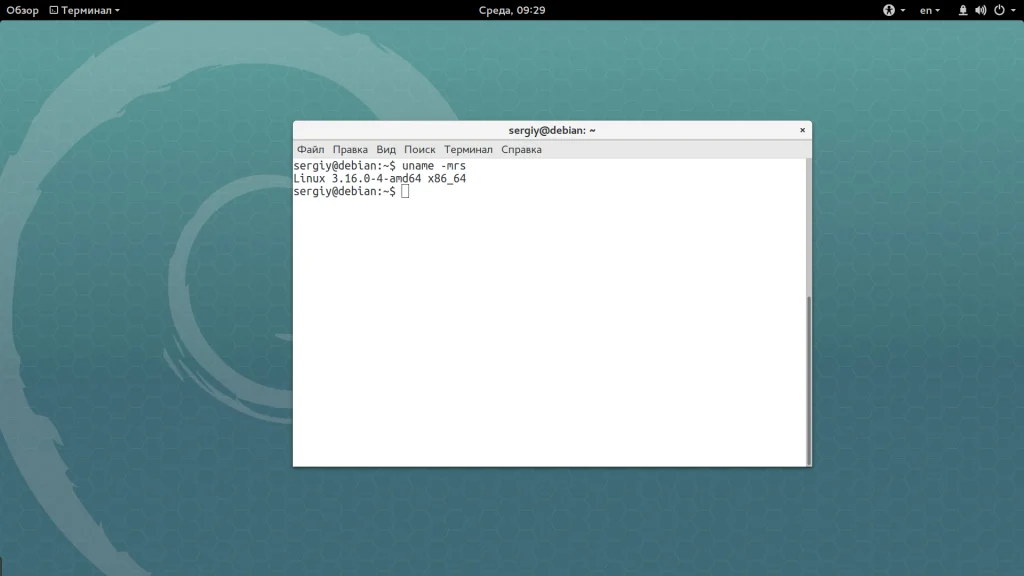
Task: Open the Среда 09:29 clock calendar
Action: [511, 10]
